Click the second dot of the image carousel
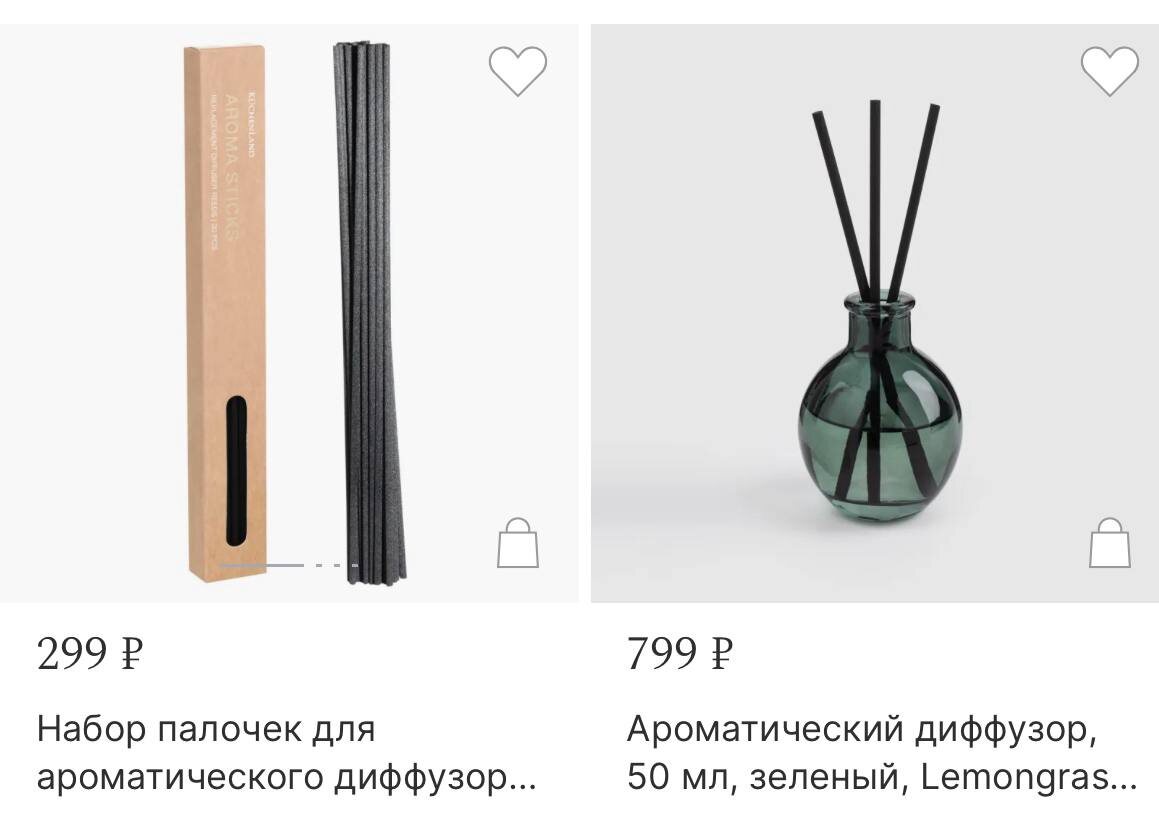1159x840 pixels. point(319,565)
